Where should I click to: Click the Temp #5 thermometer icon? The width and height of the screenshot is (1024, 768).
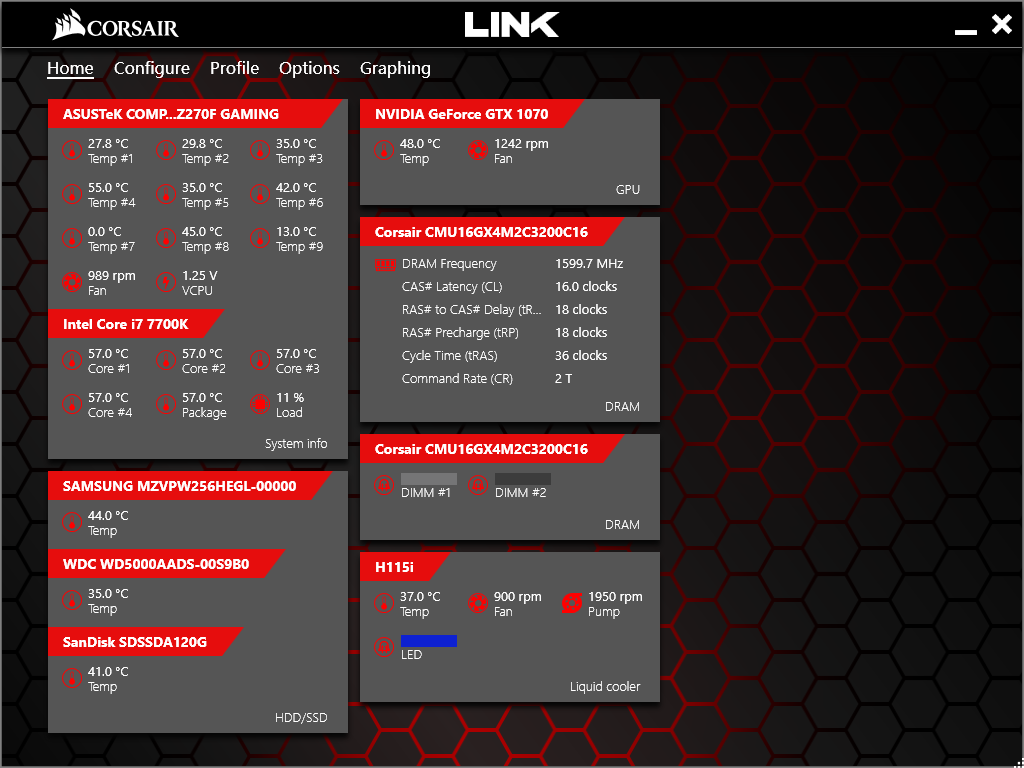pos(165,195)
